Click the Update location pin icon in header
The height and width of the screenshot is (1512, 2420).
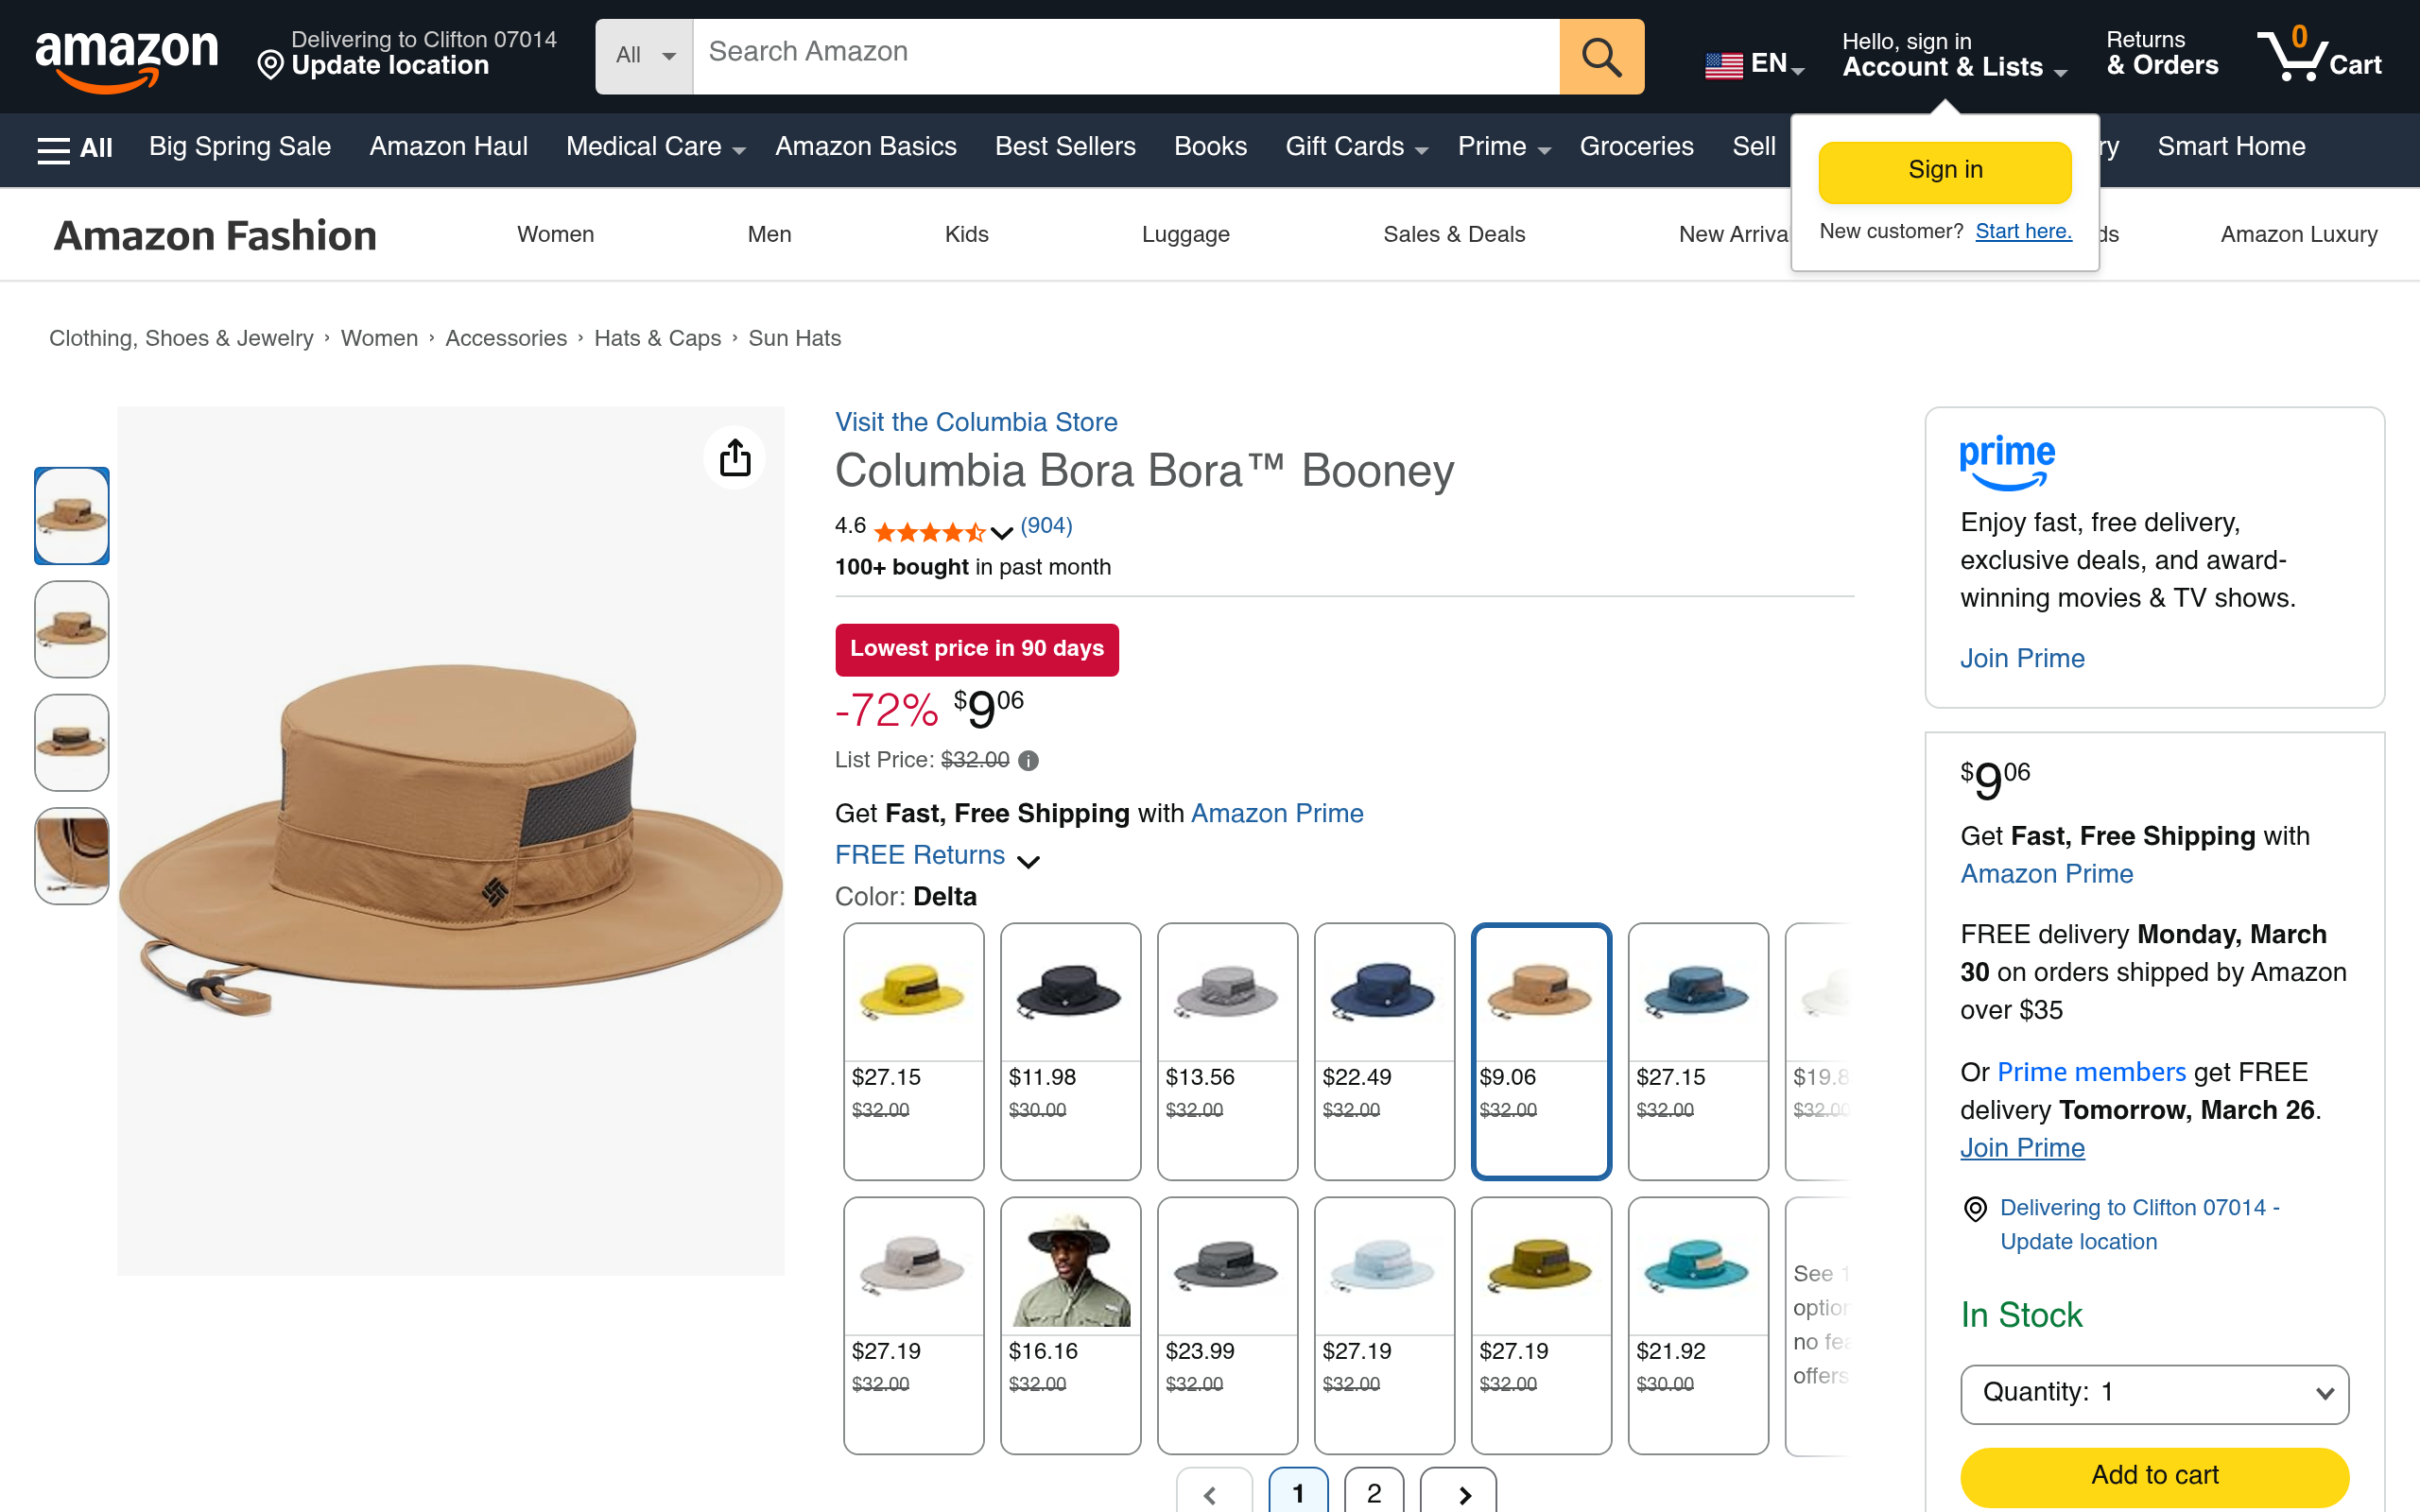(270, 66)
